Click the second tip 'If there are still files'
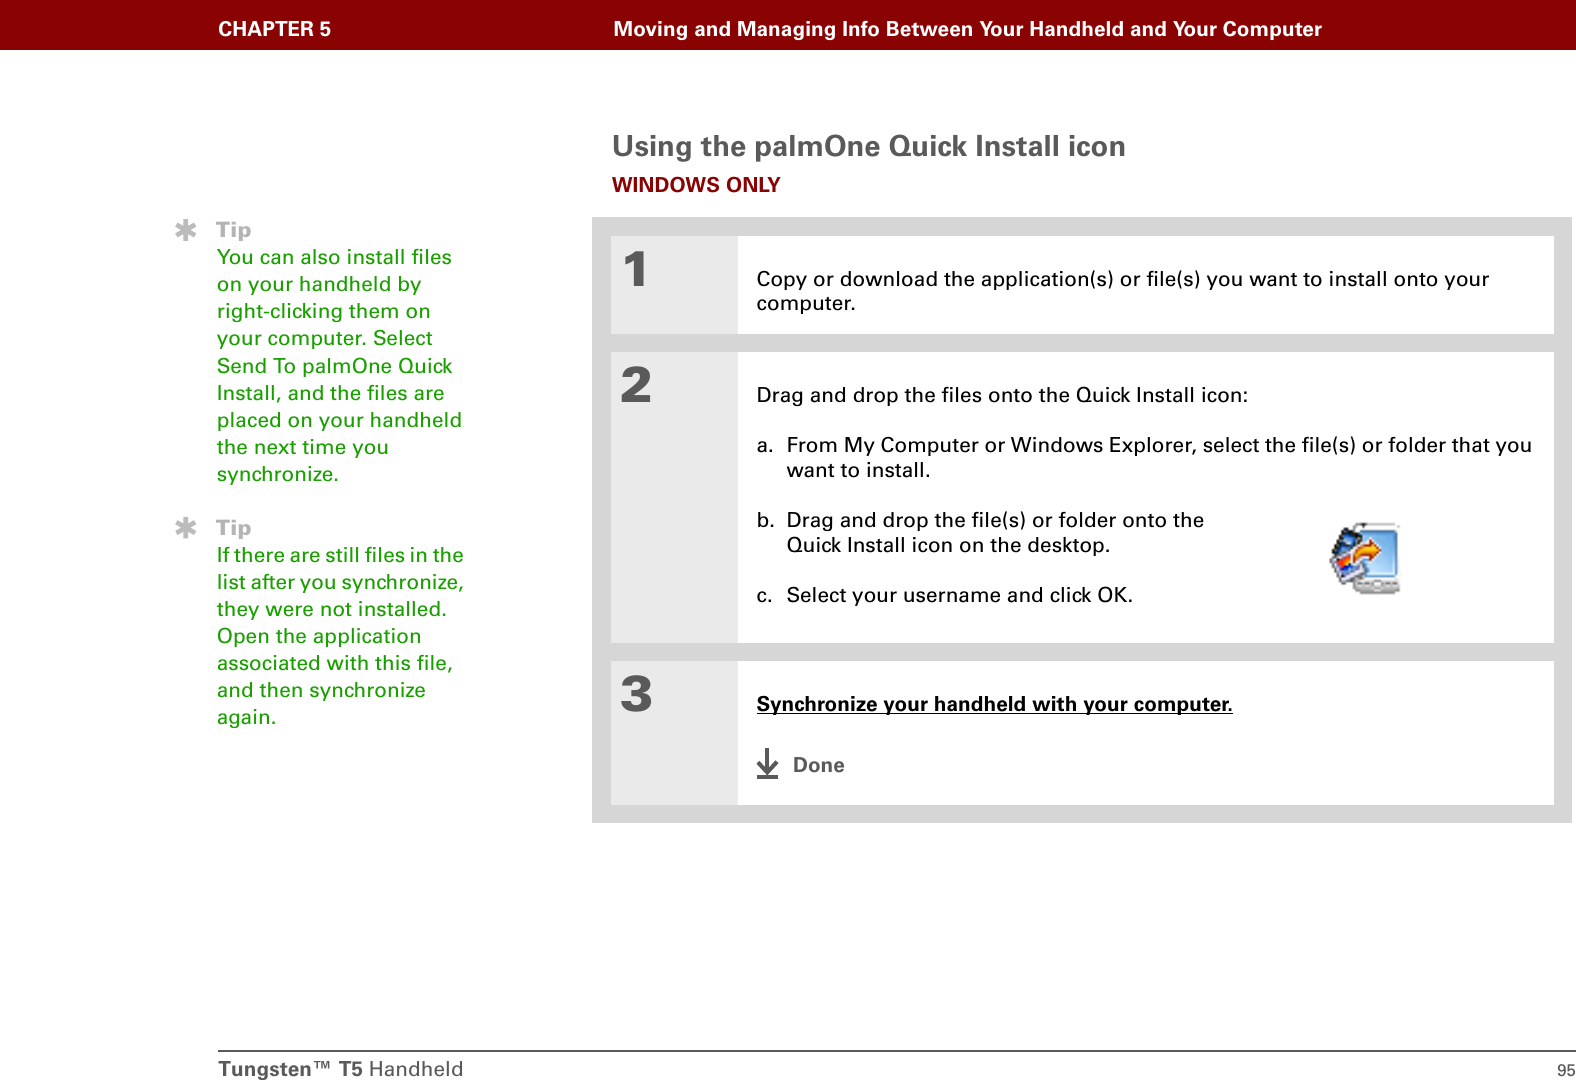1576x1080 pixels. click(x=340, y=636)
